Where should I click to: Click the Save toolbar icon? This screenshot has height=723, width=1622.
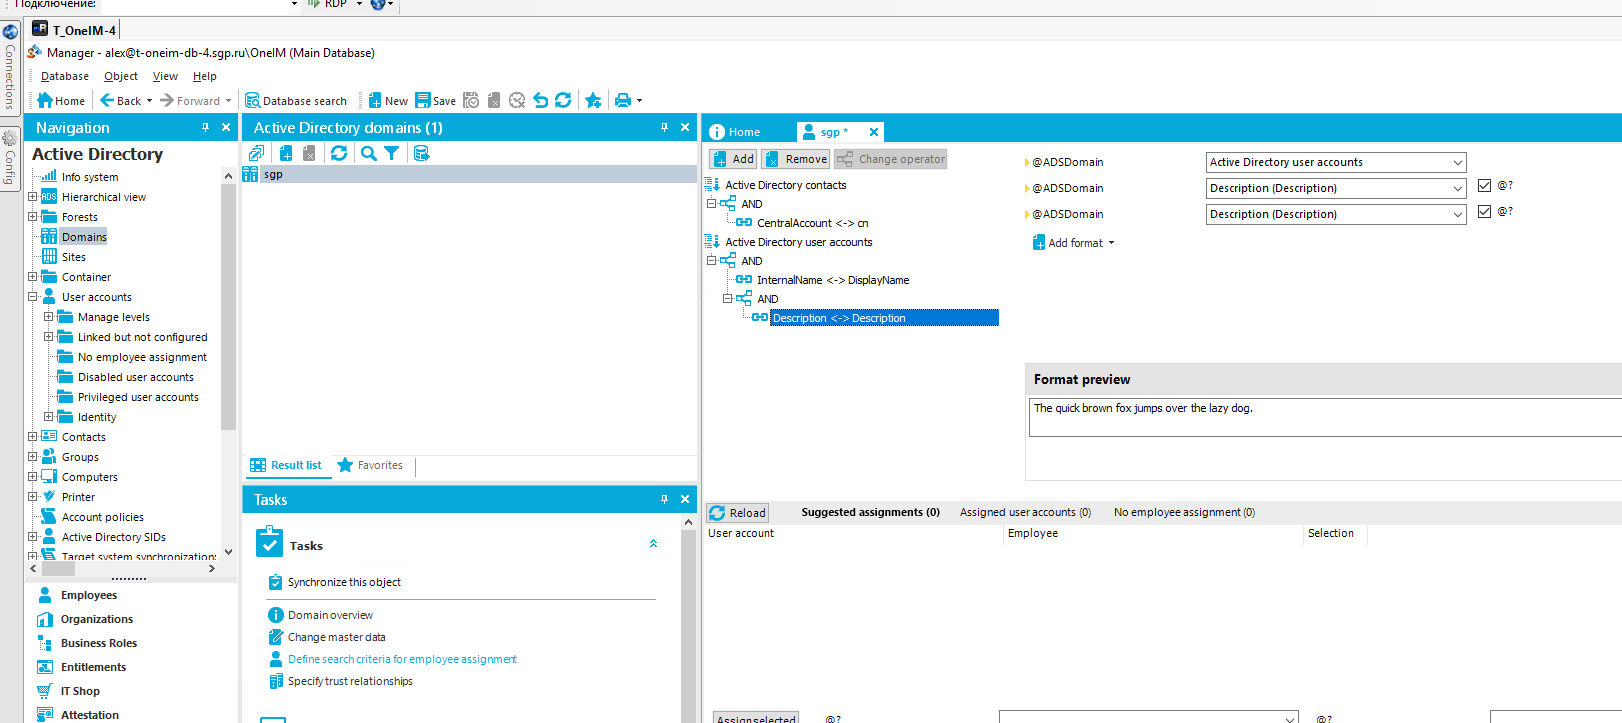[x=436, y=101]
